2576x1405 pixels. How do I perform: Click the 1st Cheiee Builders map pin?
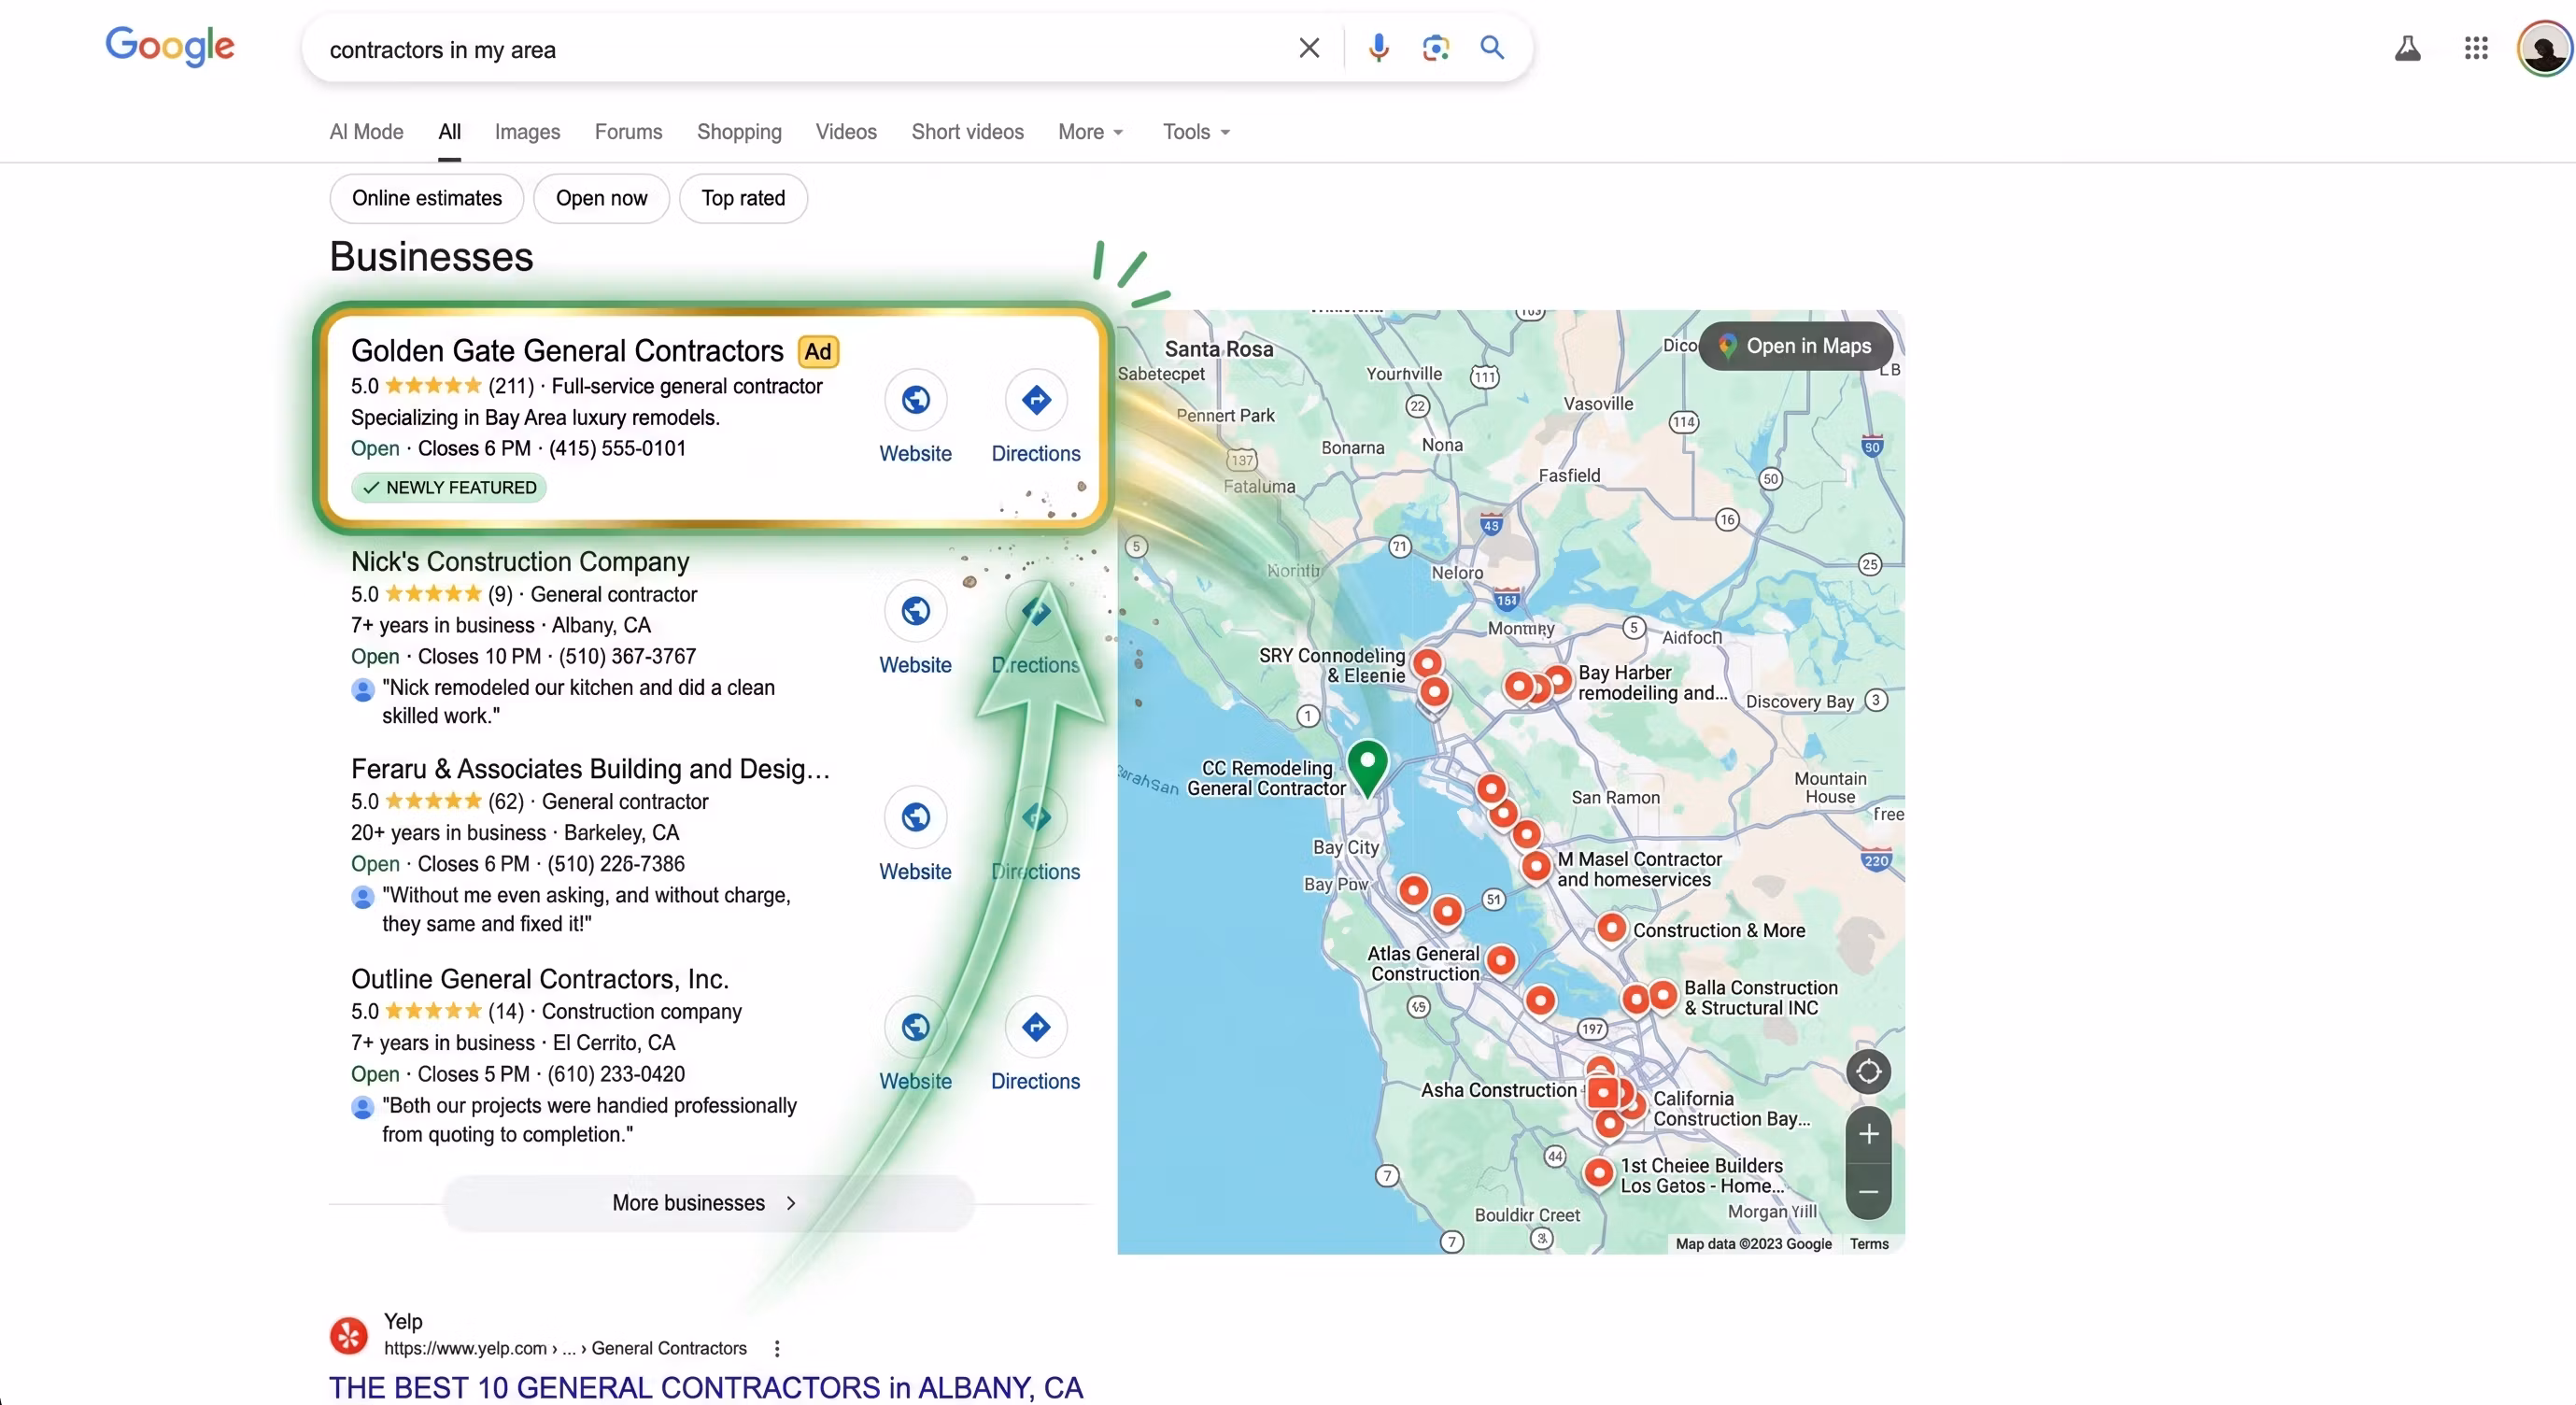point(1599,1173)
